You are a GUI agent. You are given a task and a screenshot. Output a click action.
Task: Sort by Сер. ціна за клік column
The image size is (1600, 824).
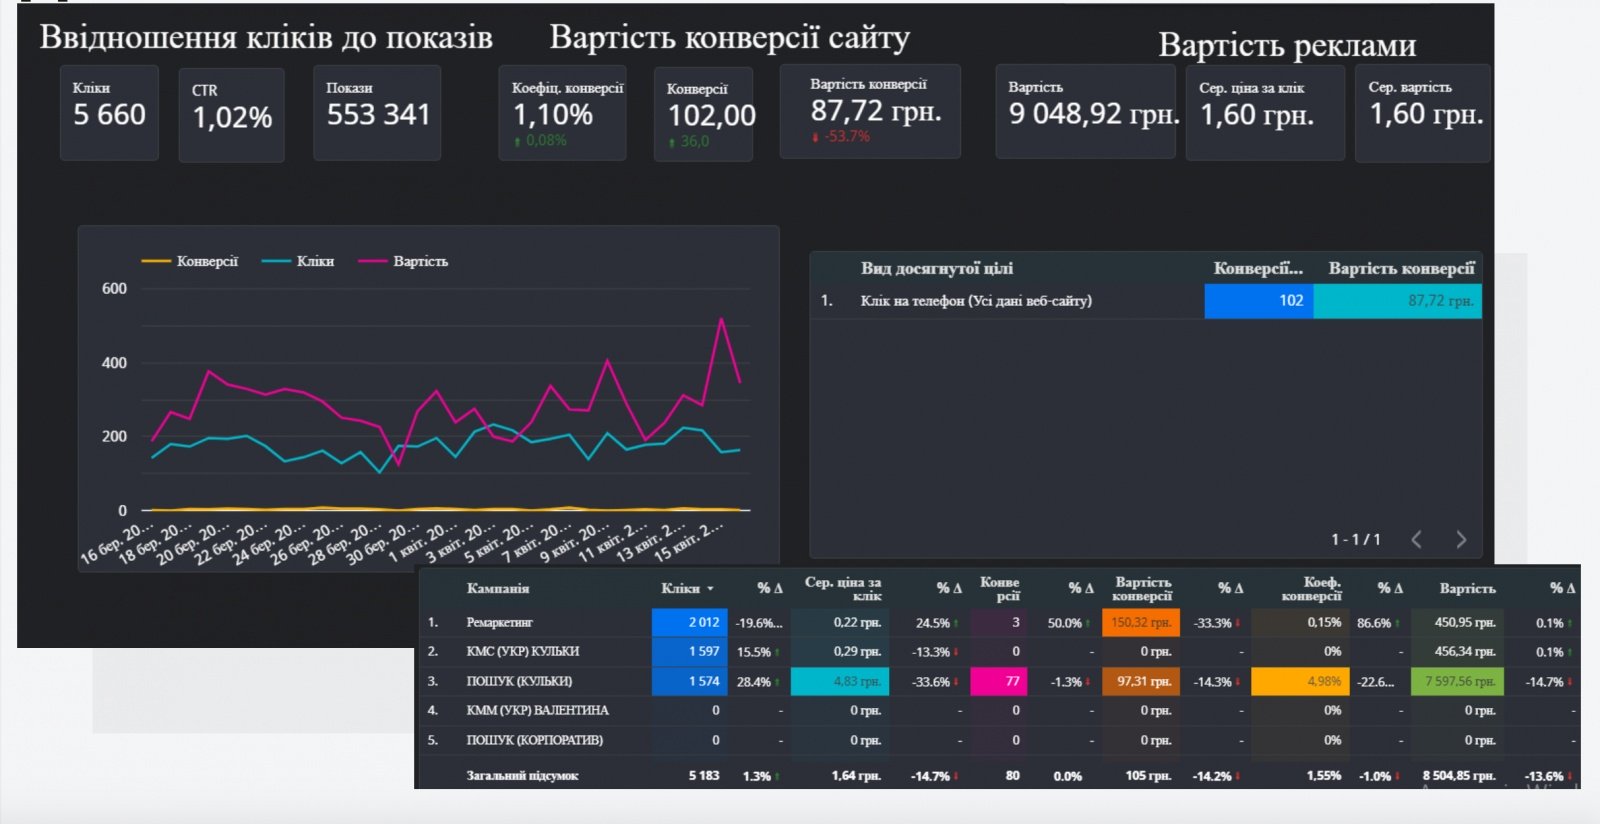843,588
